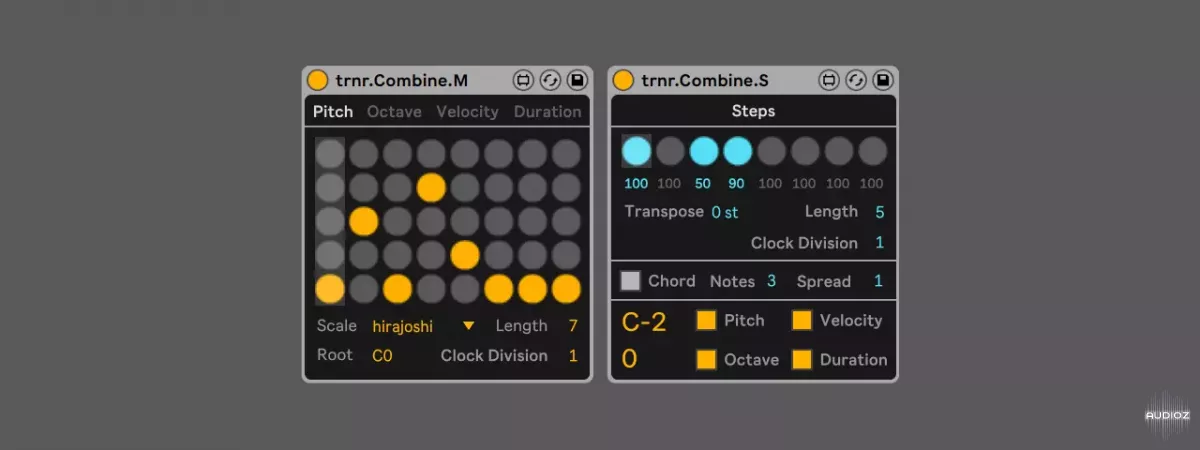The image size is (1200, 450).
Task: Open the Scale dropdown arrow next to hirajoshi
Action: point(468,325)
